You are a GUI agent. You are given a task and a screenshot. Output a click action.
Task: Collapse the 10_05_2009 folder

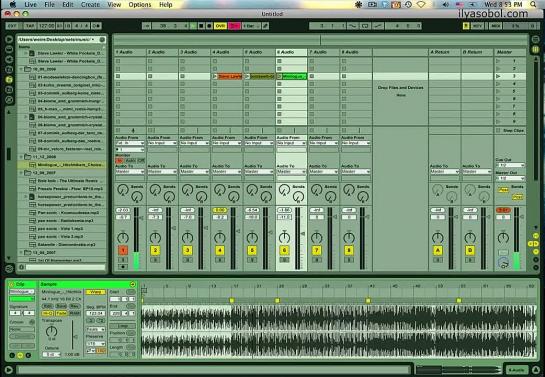tap(21, 69)
